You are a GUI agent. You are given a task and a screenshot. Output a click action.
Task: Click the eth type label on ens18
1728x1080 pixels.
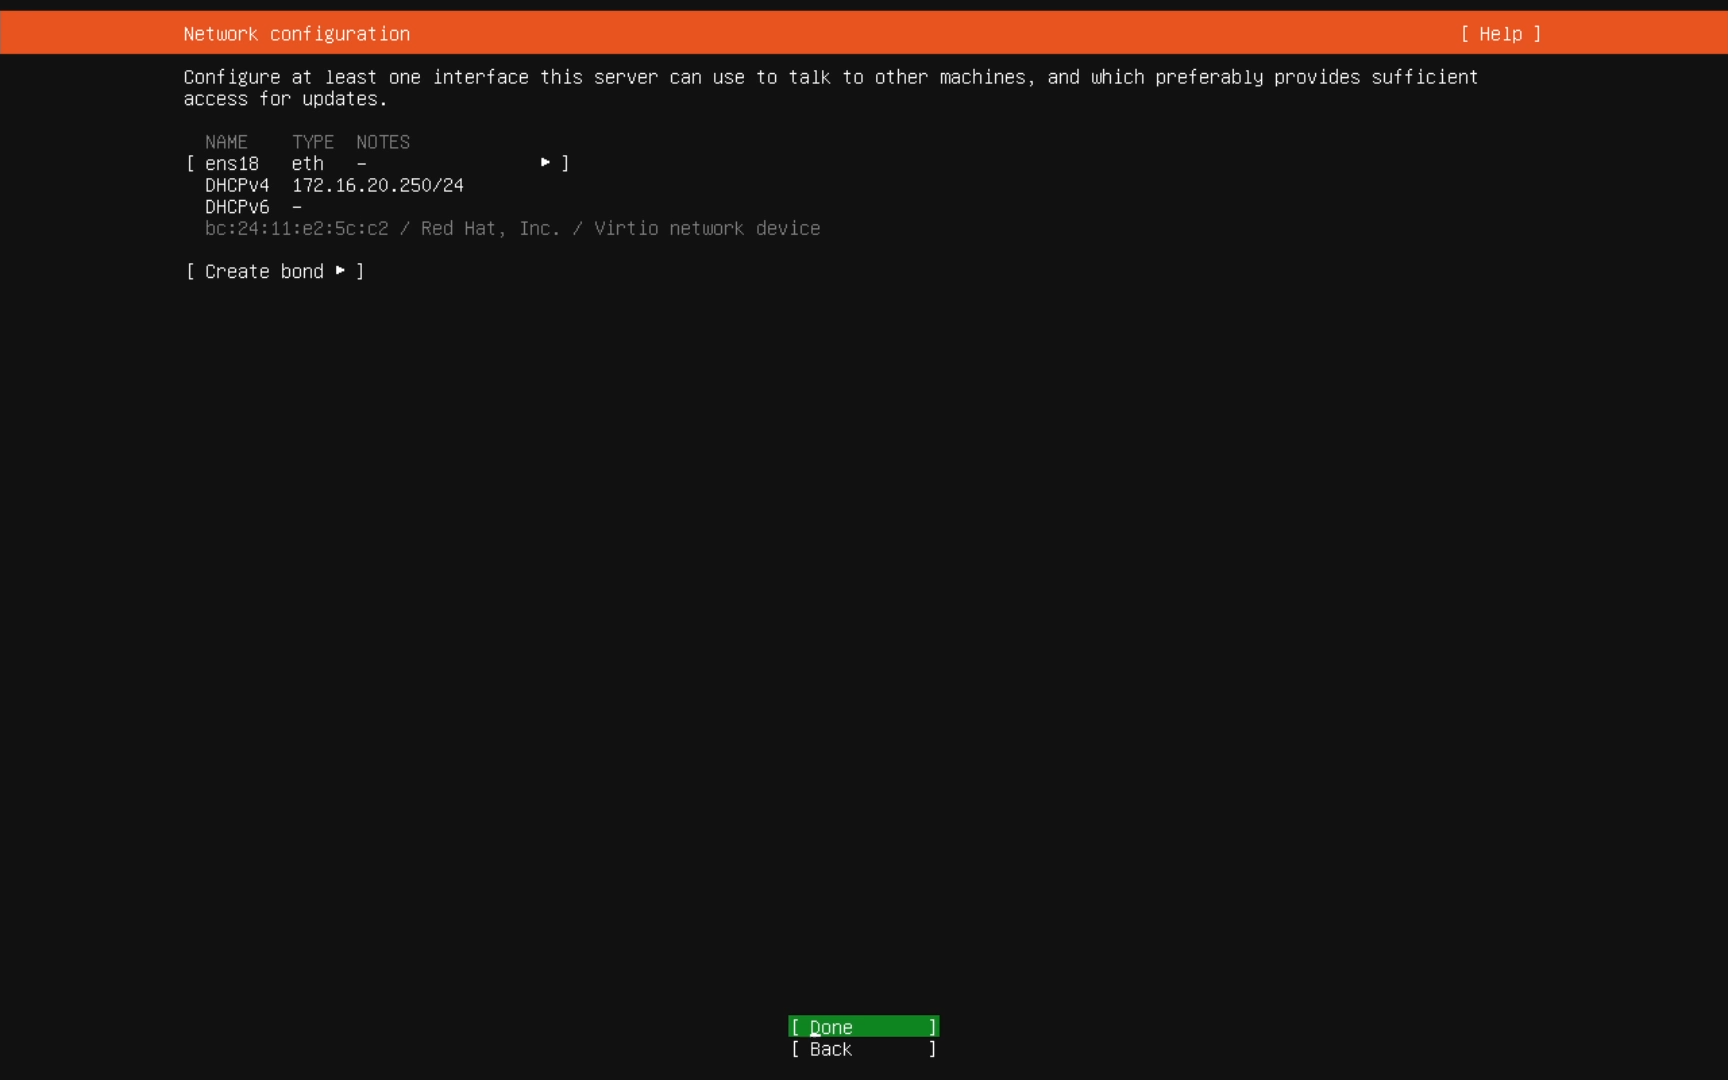tap(306, 163)
